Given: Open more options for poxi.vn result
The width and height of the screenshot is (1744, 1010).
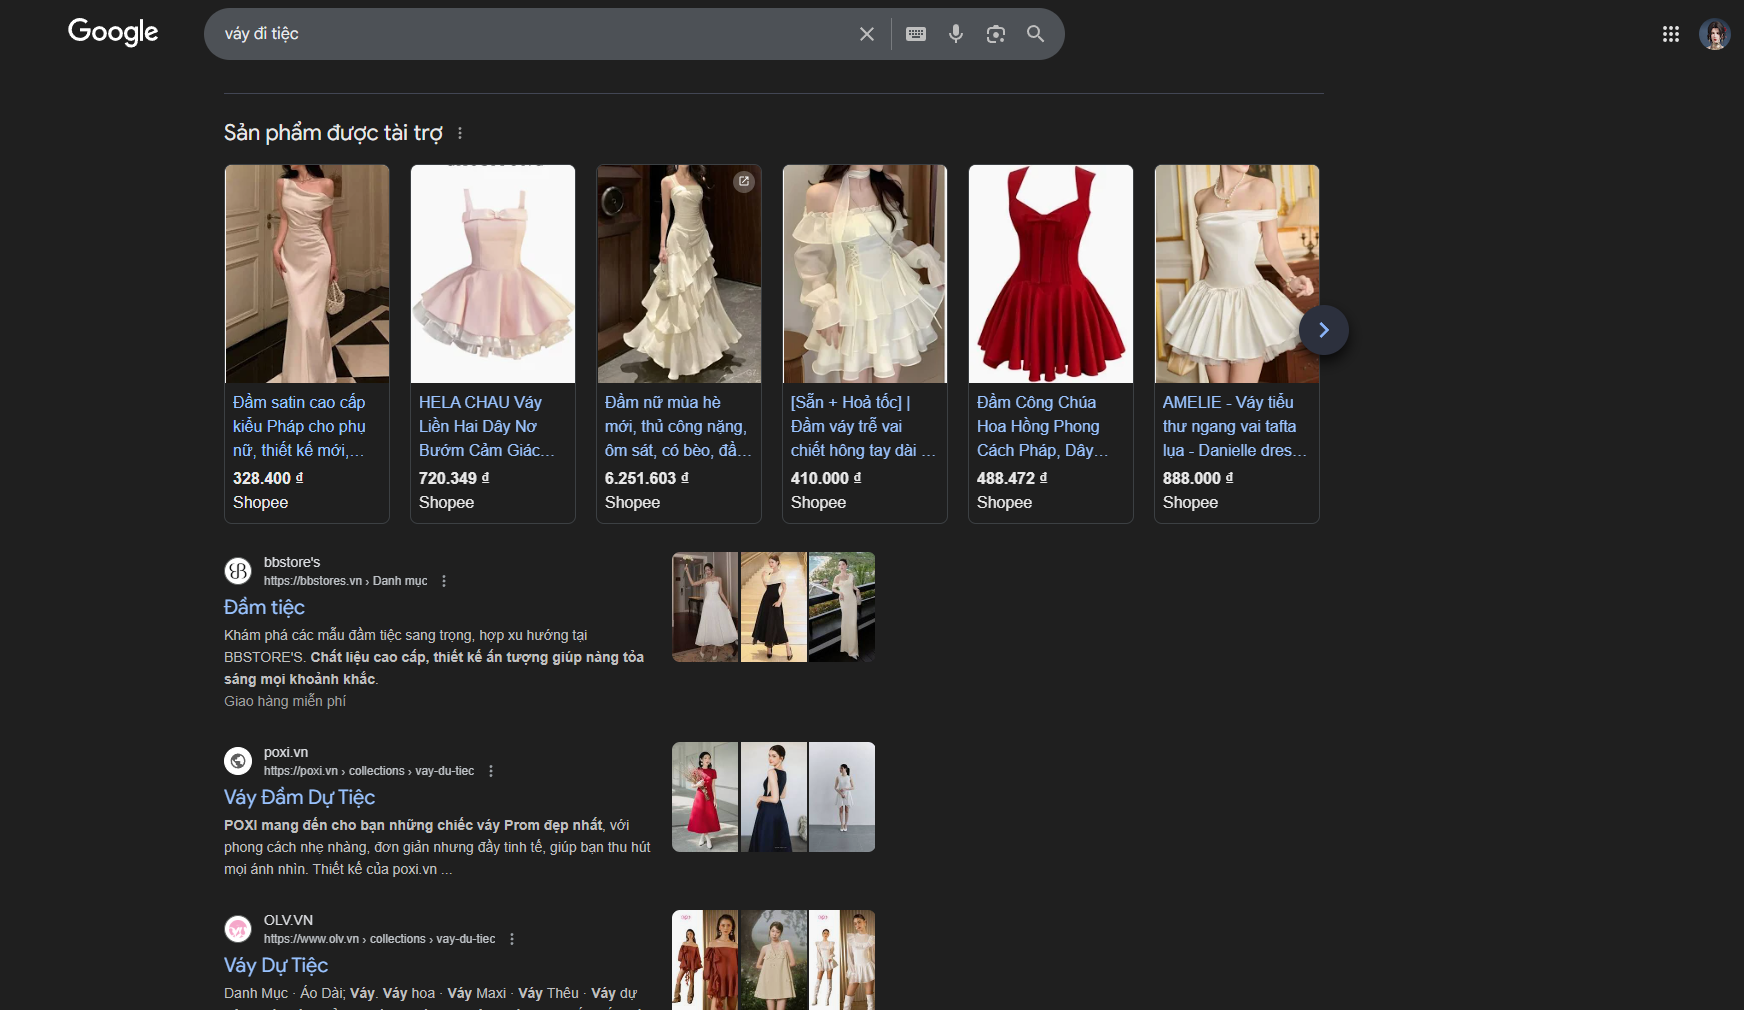Looking at the screenshot, I should 491,771.
